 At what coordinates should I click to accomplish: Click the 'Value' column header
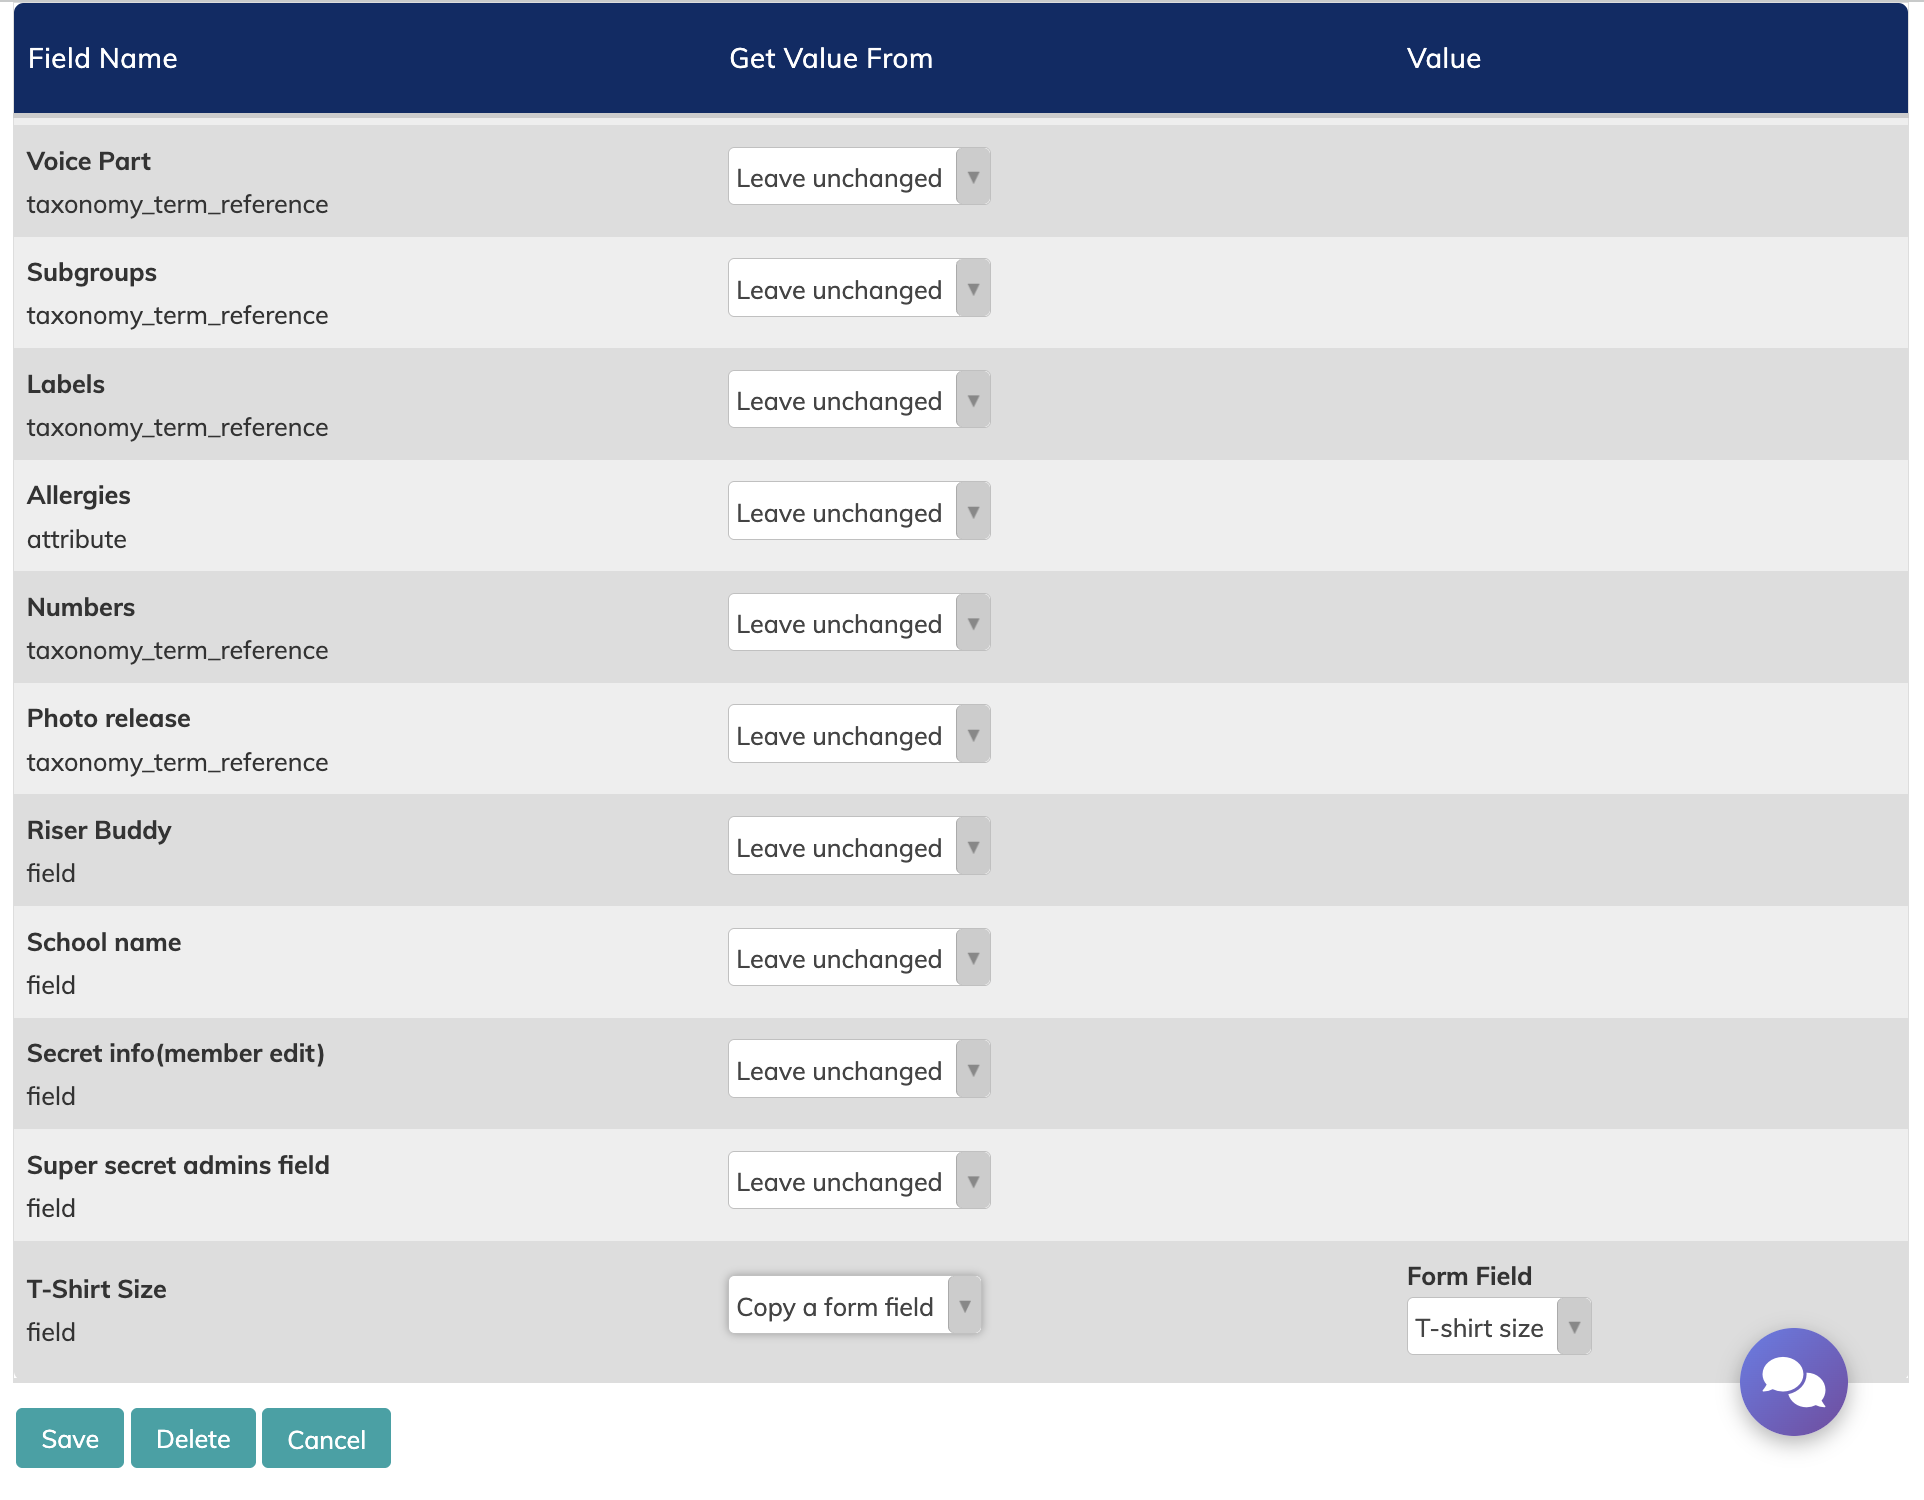(1443, 58)
